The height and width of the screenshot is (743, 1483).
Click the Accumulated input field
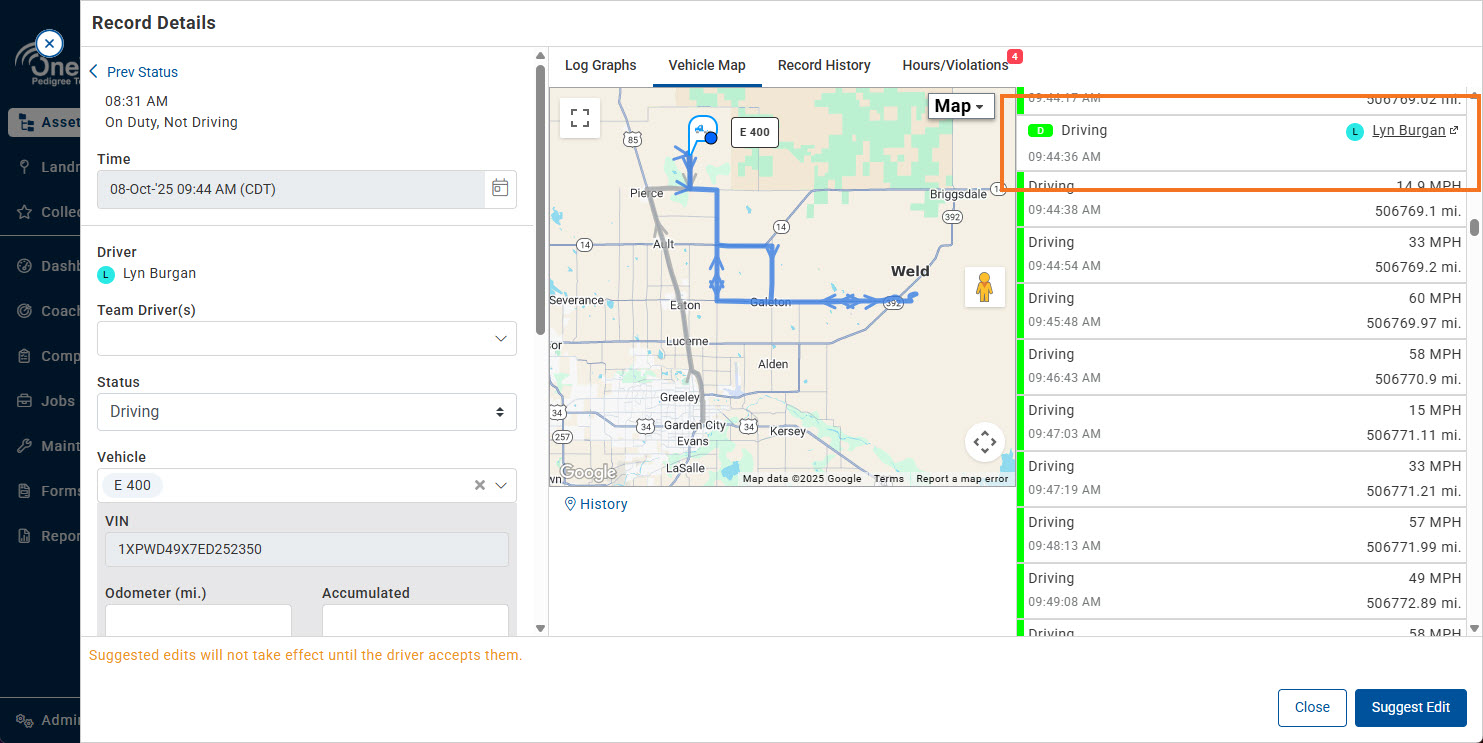(x=415, y=620)
